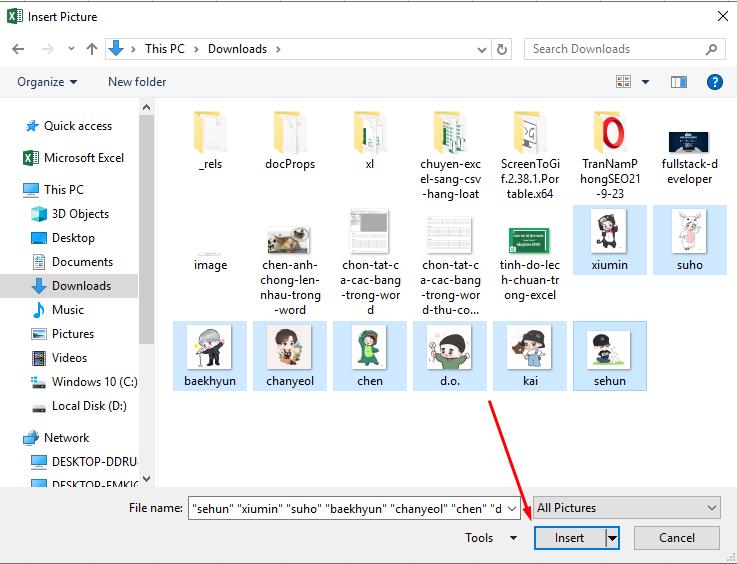Open the Tools menu

click(x=491, y=538)
